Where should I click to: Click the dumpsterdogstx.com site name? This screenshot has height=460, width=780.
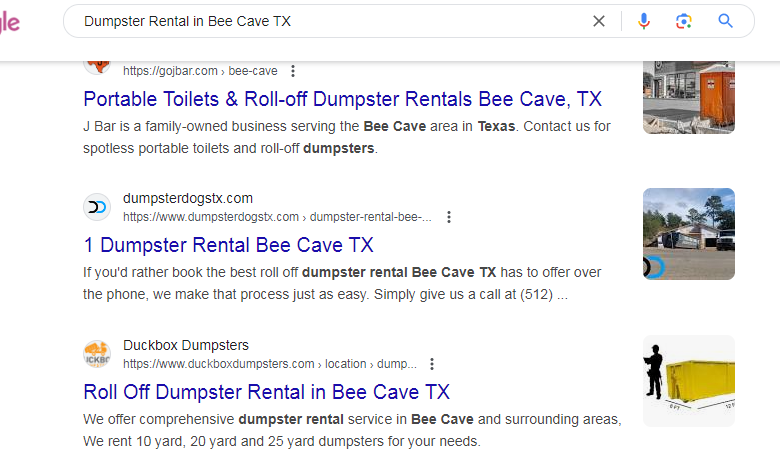pyautogui.click(x=187, y=198)
